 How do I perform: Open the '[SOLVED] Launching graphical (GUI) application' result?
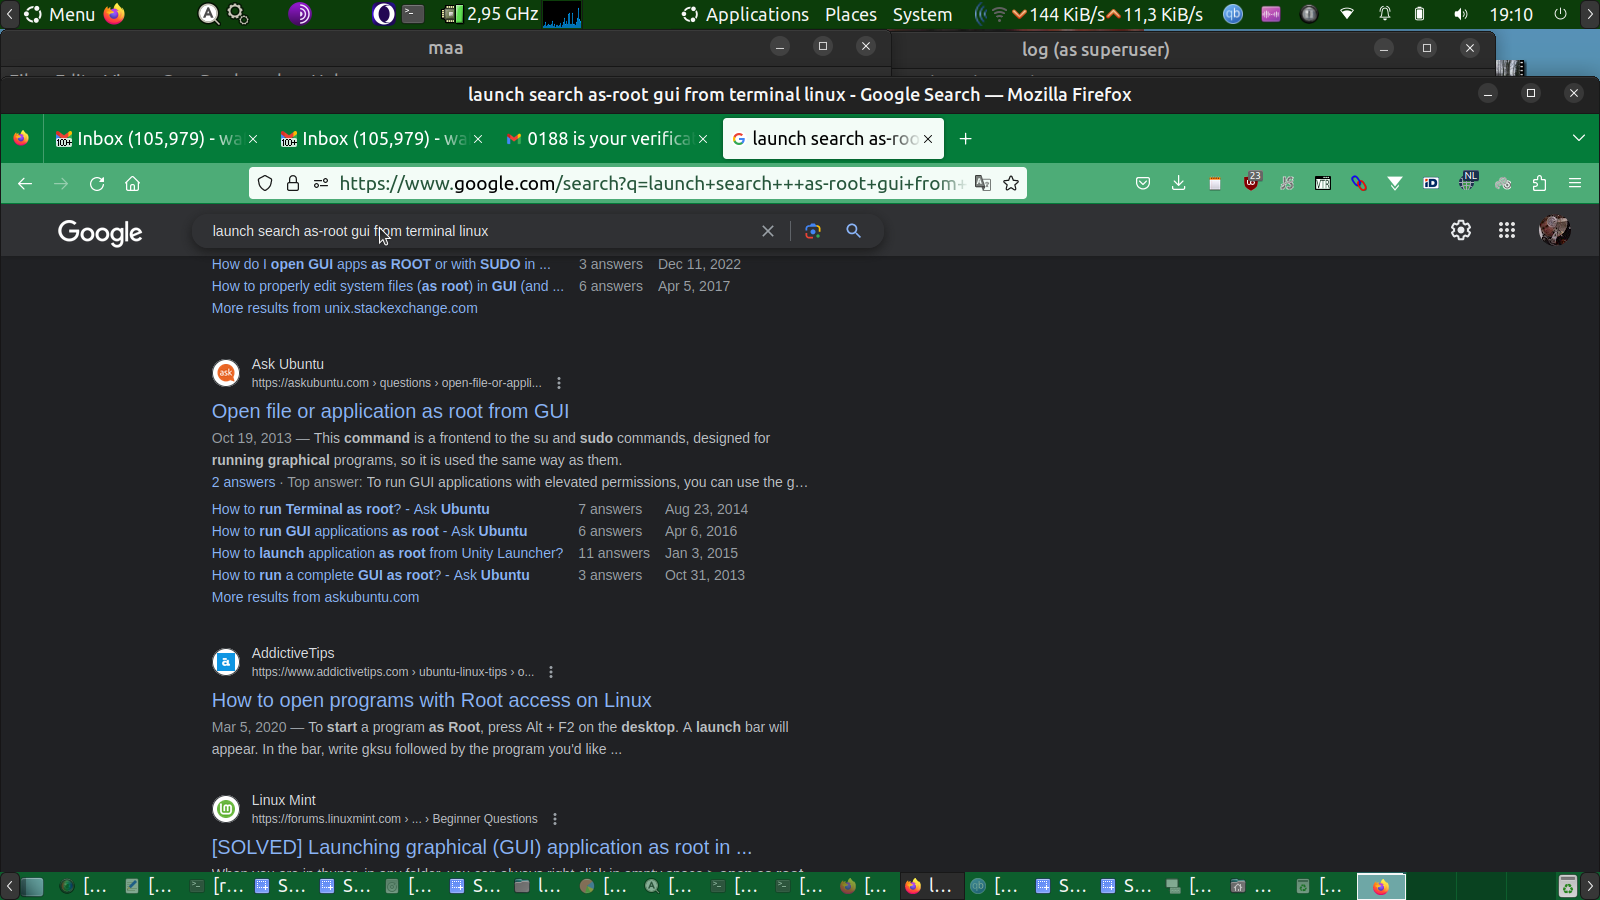[x=482, y=847]
